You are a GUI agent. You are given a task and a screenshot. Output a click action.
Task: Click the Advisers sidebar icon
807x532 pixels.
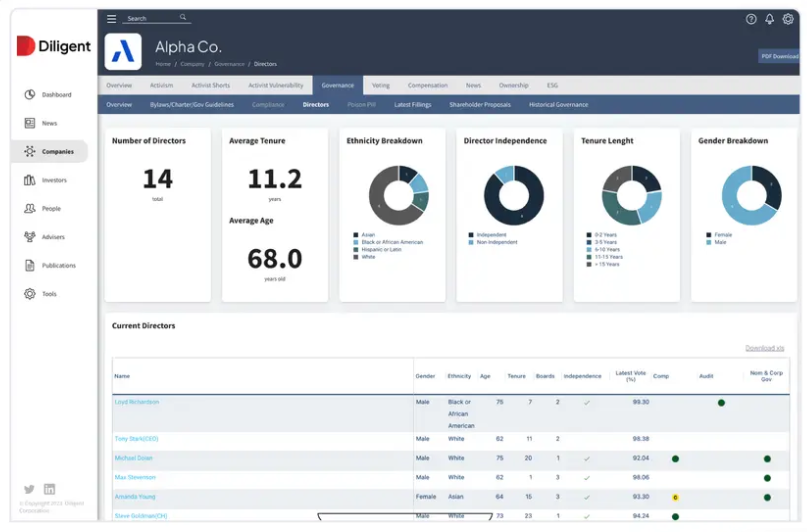(x=30, y=237)
